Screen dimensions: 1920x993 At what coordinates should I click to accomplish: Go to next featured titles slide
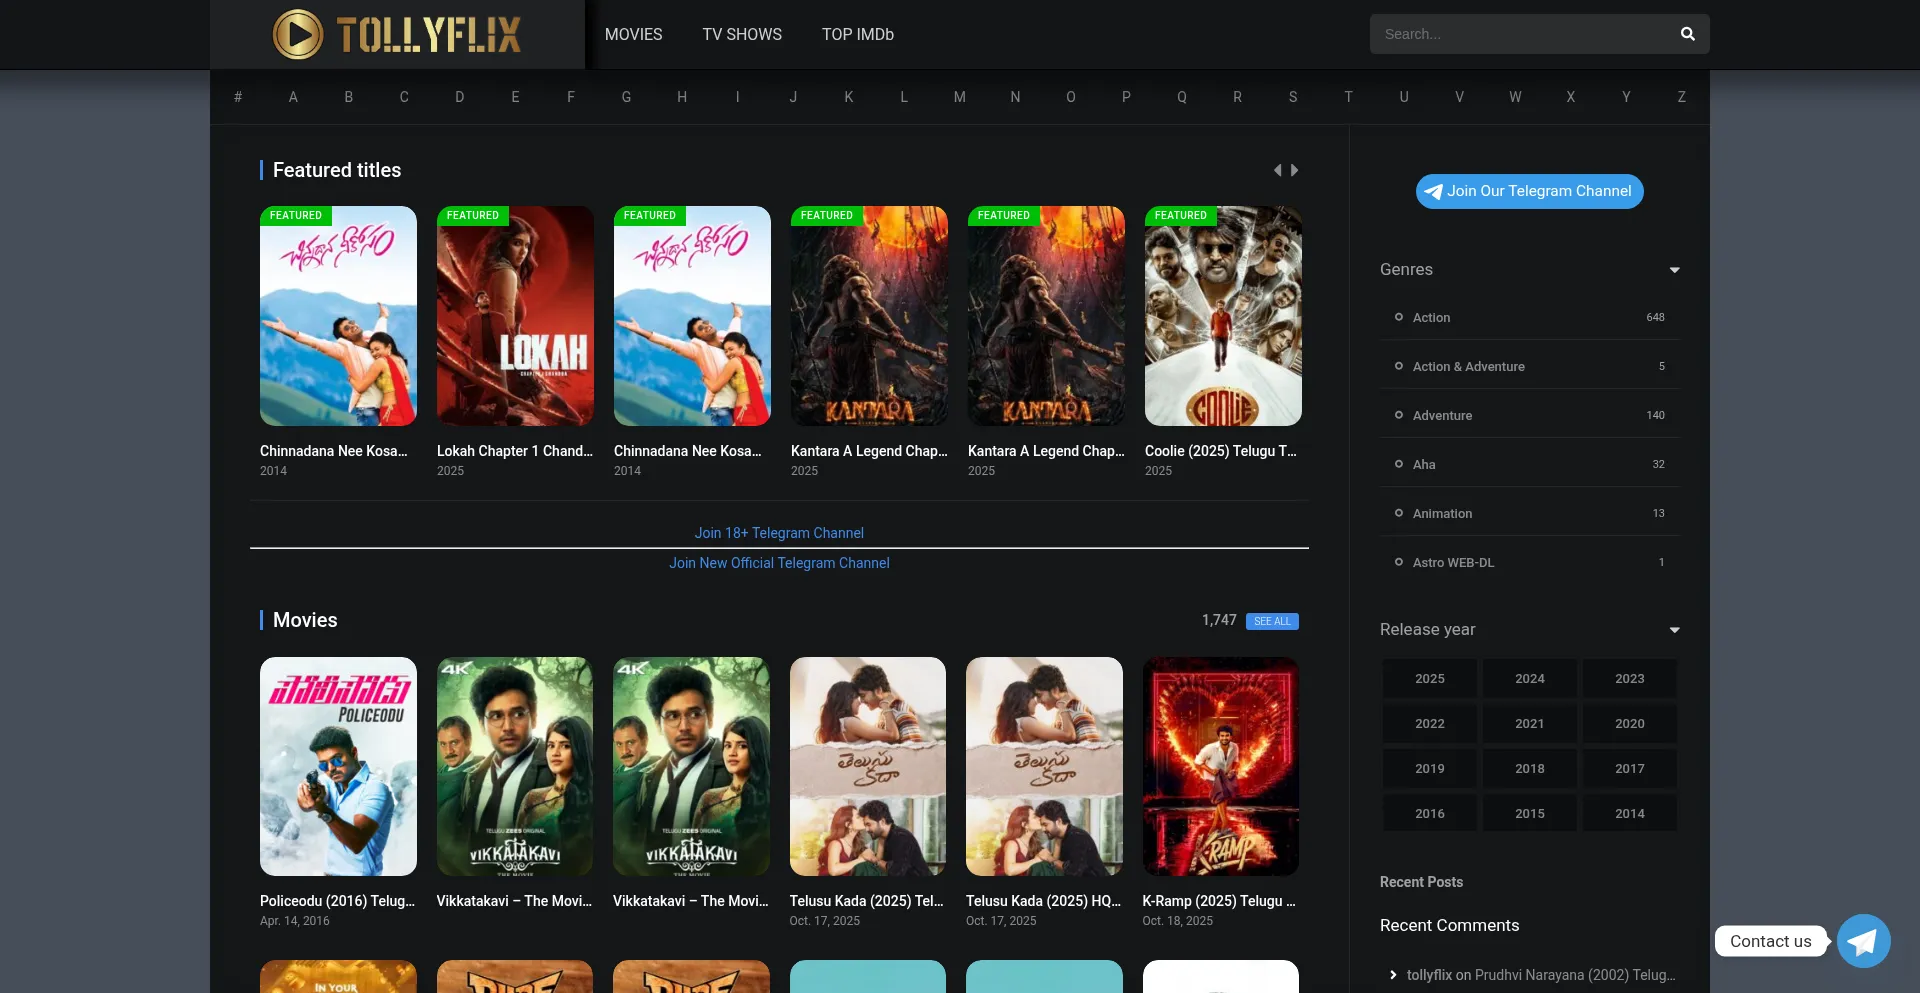1295,170
